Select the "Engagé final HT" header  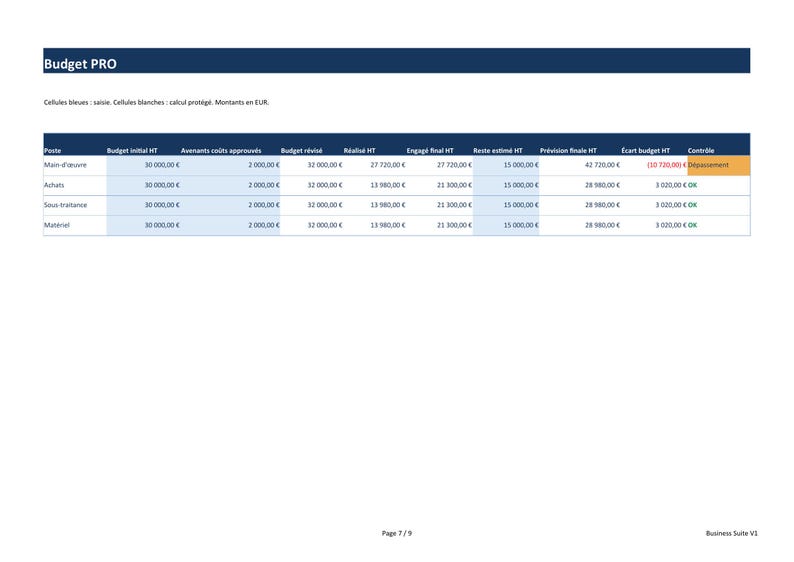[x=430, y=150]
